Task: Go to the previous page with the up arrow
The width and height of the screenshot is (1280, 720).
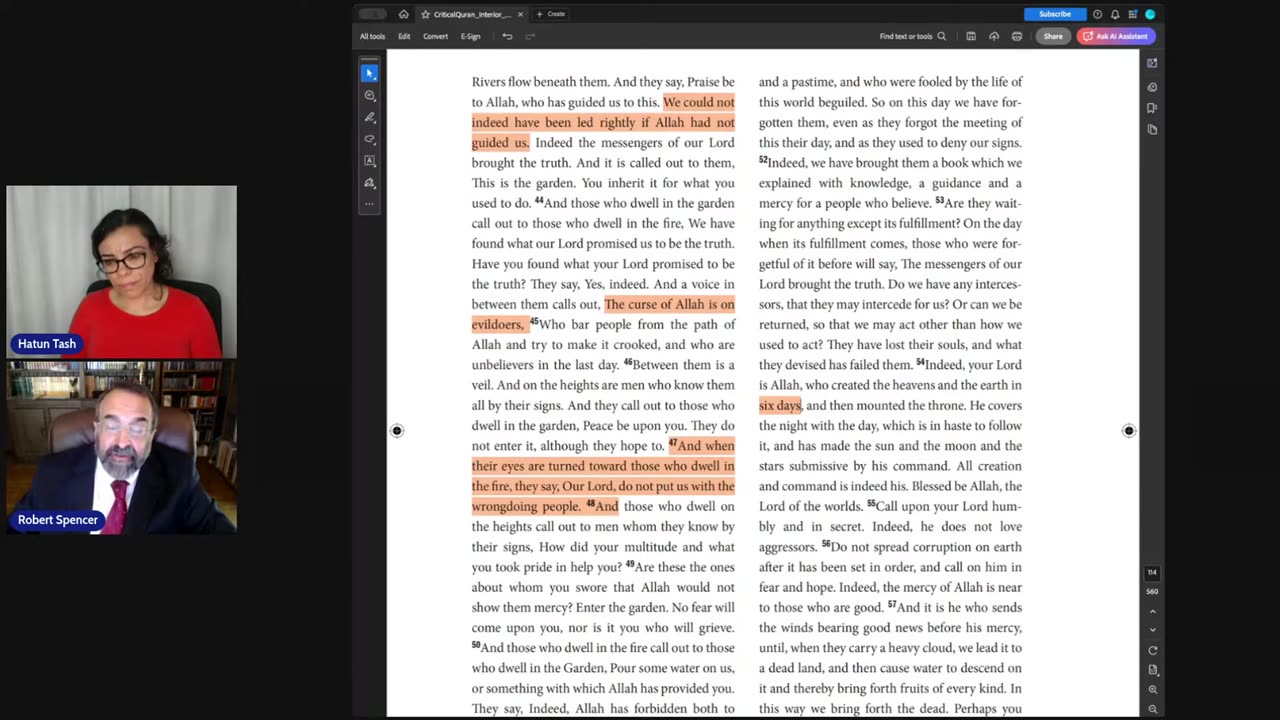Action: click(x=1152, y=611)
